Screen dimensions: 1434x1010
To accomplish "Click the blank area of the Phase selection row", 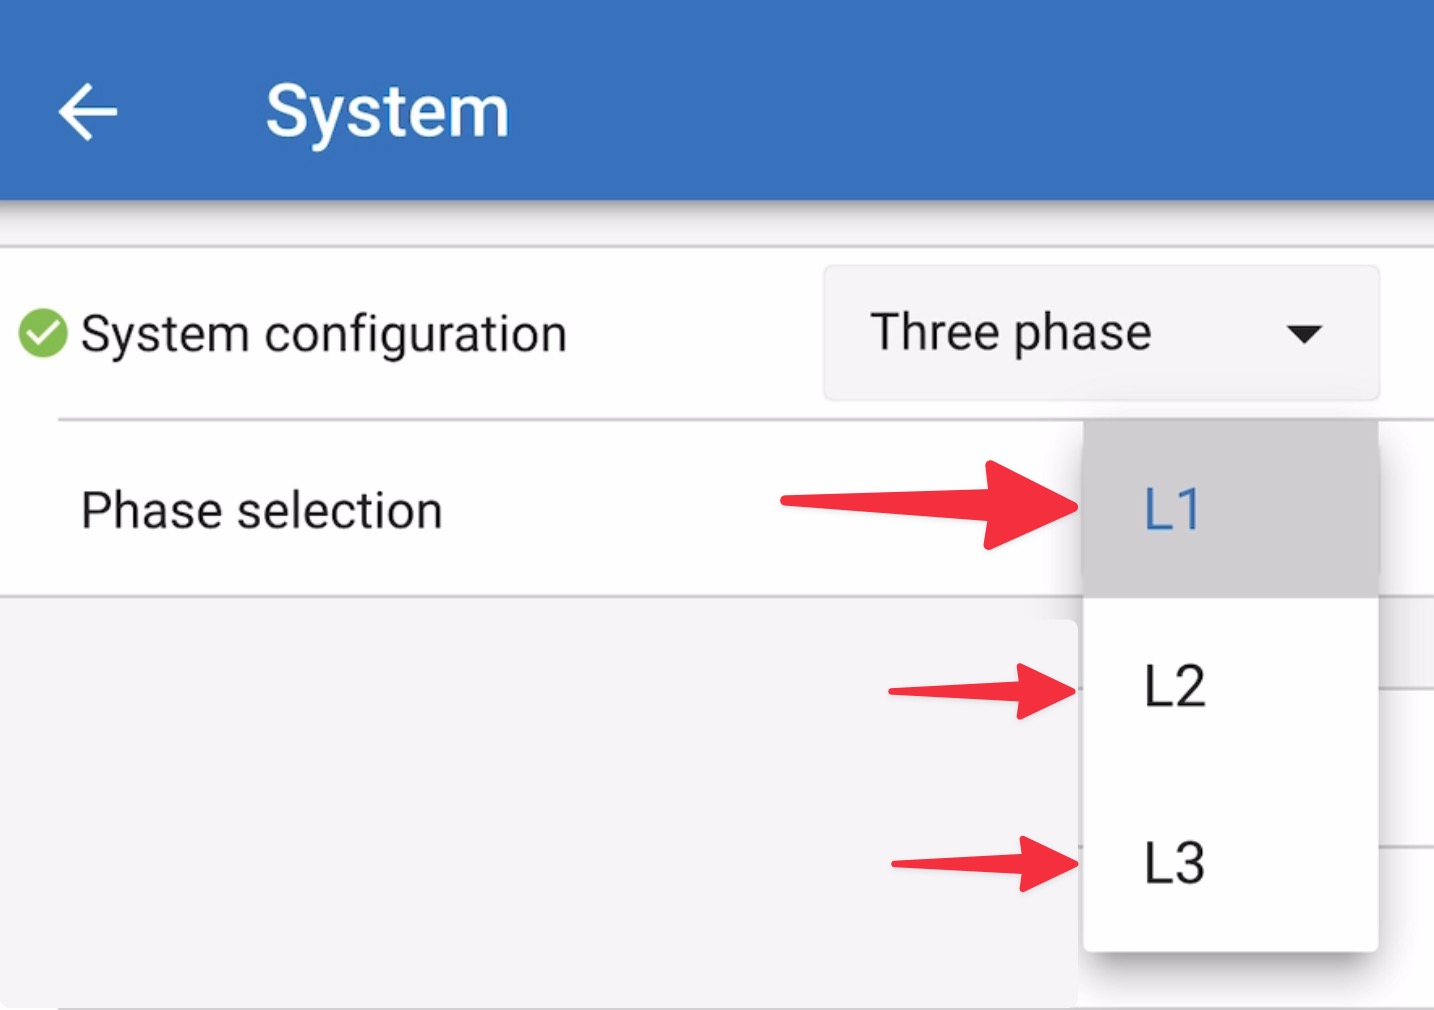I will point(620,511).
